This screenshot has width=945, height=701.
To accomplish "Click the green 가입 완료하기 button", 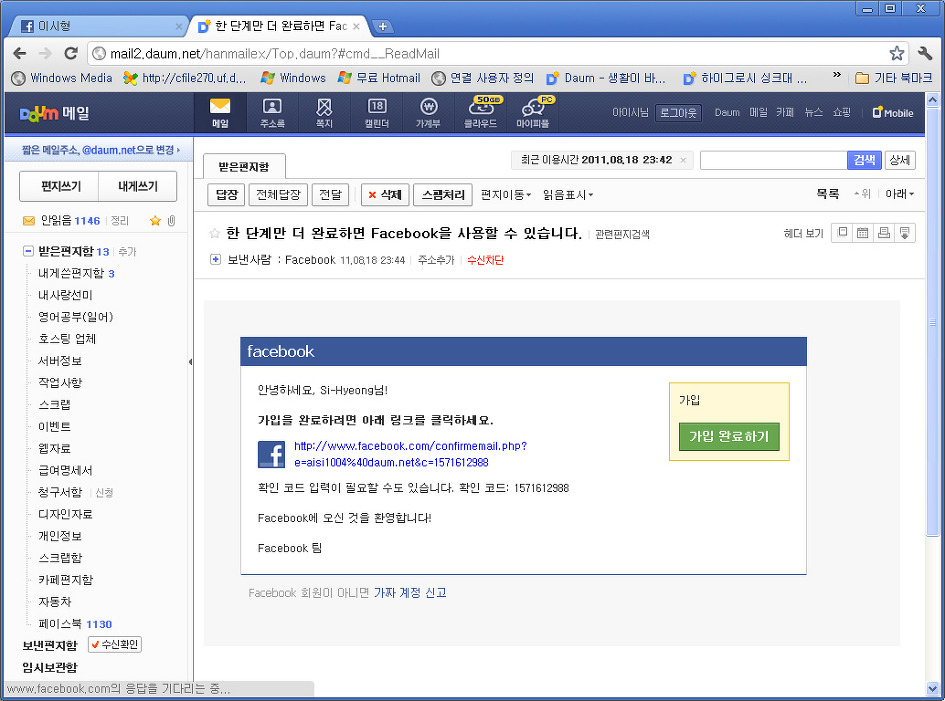I will (x=729, y=436).
